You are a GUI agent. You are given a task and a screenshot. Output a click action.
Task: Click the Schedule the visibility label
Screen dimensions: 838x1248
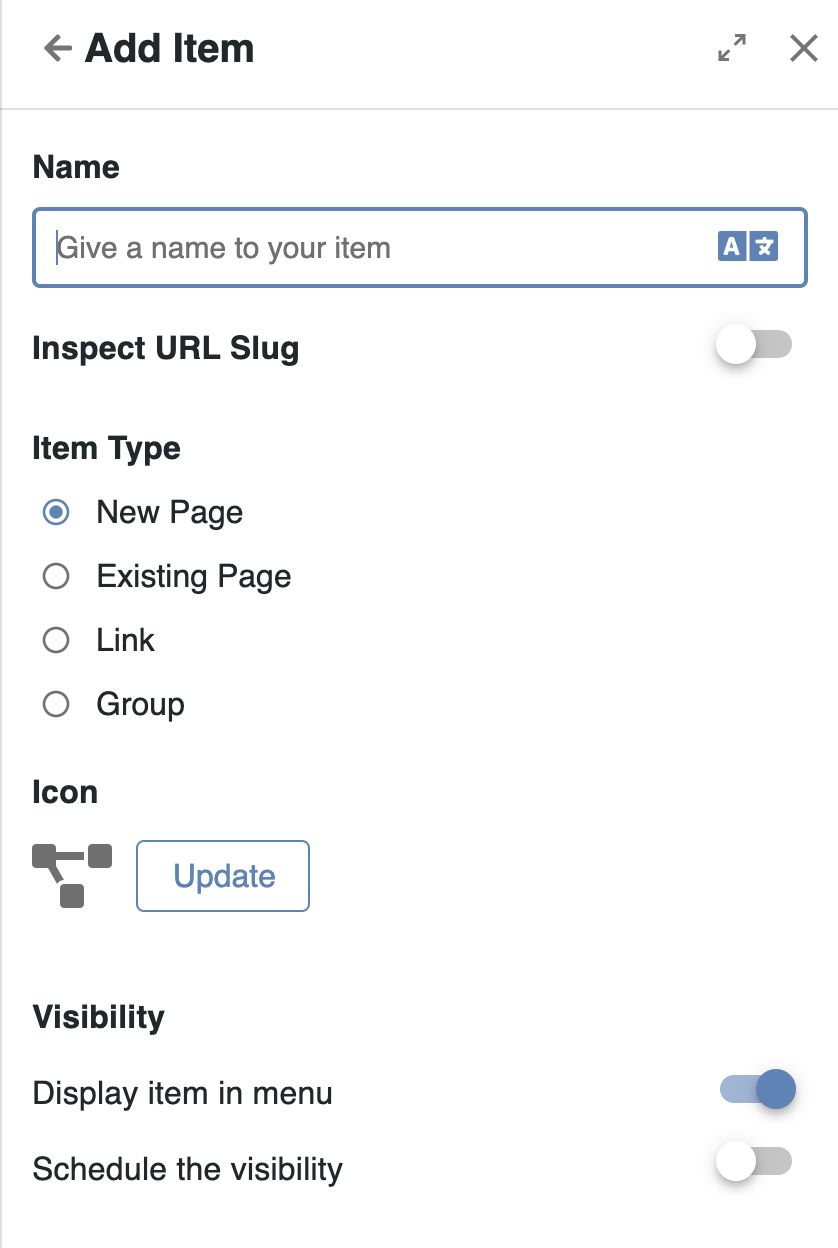tap(188, 1169)
